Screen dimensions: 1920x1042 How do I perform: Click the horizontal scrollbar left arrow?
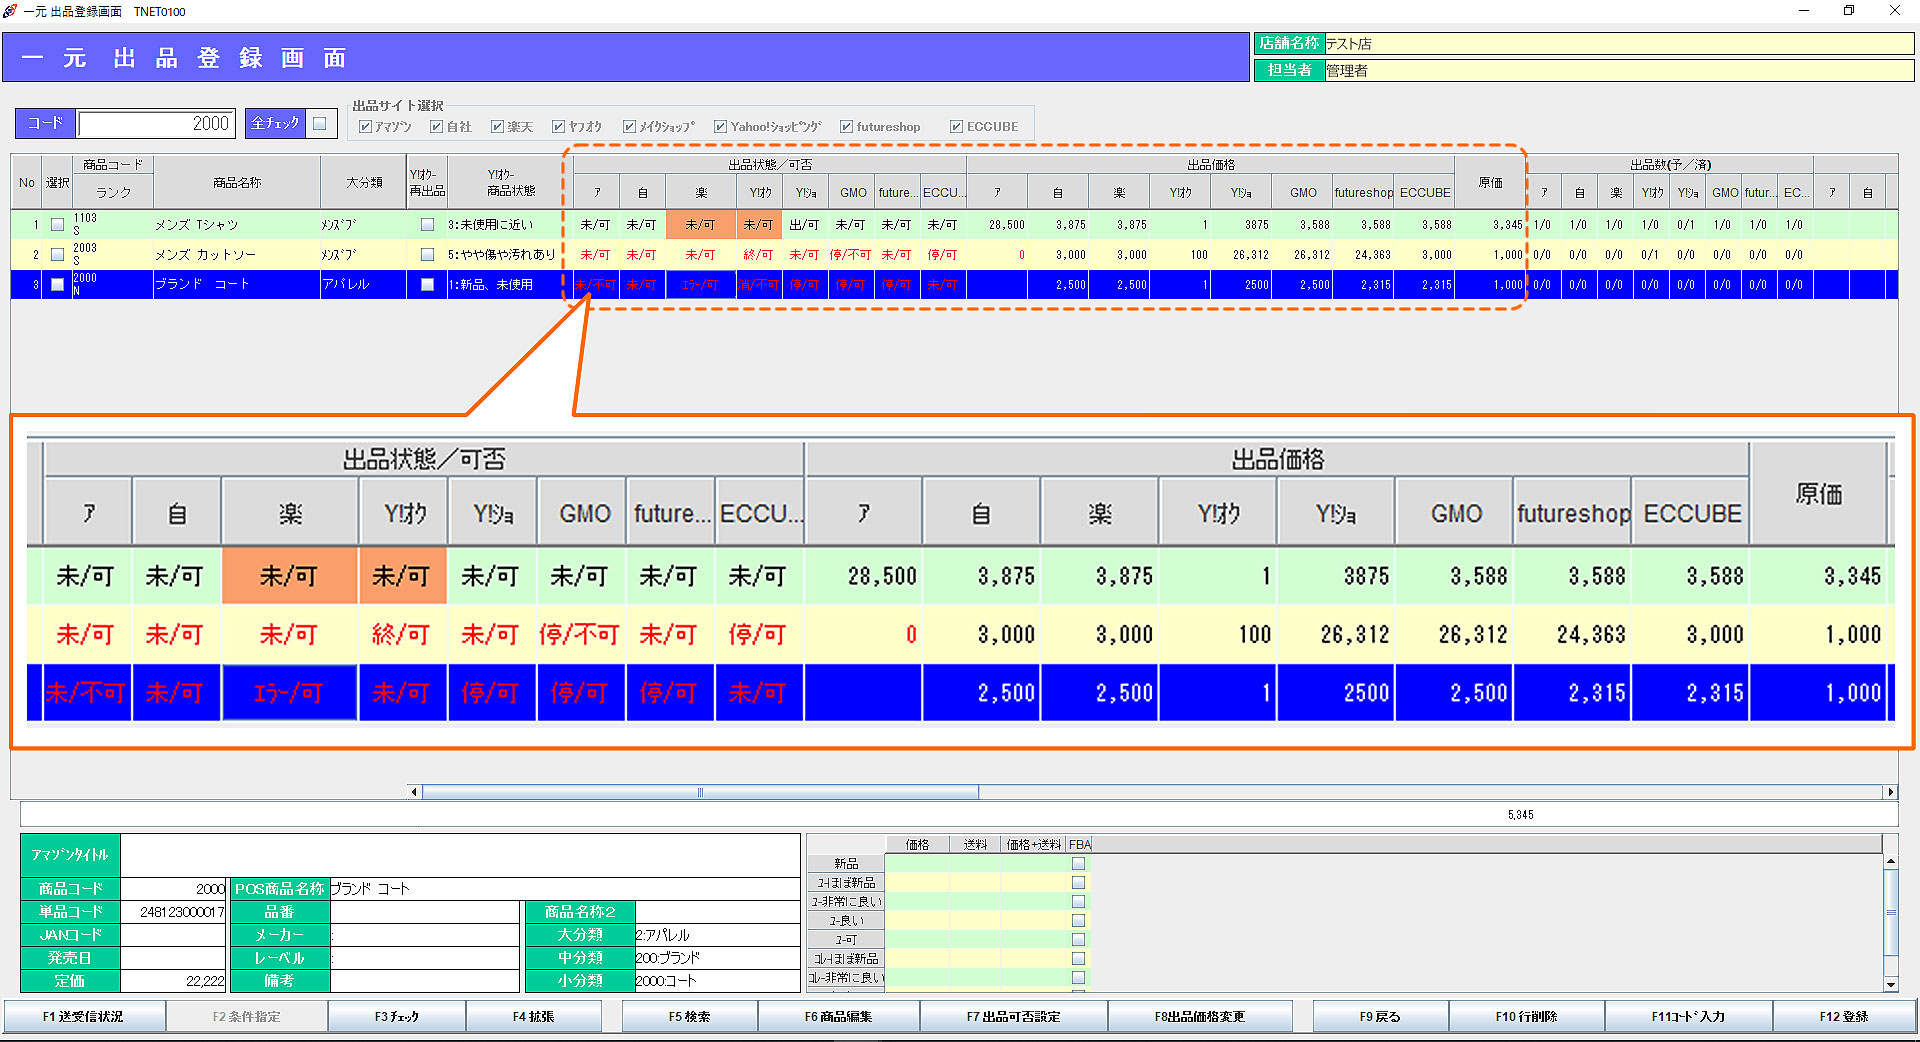pos(415,792)
